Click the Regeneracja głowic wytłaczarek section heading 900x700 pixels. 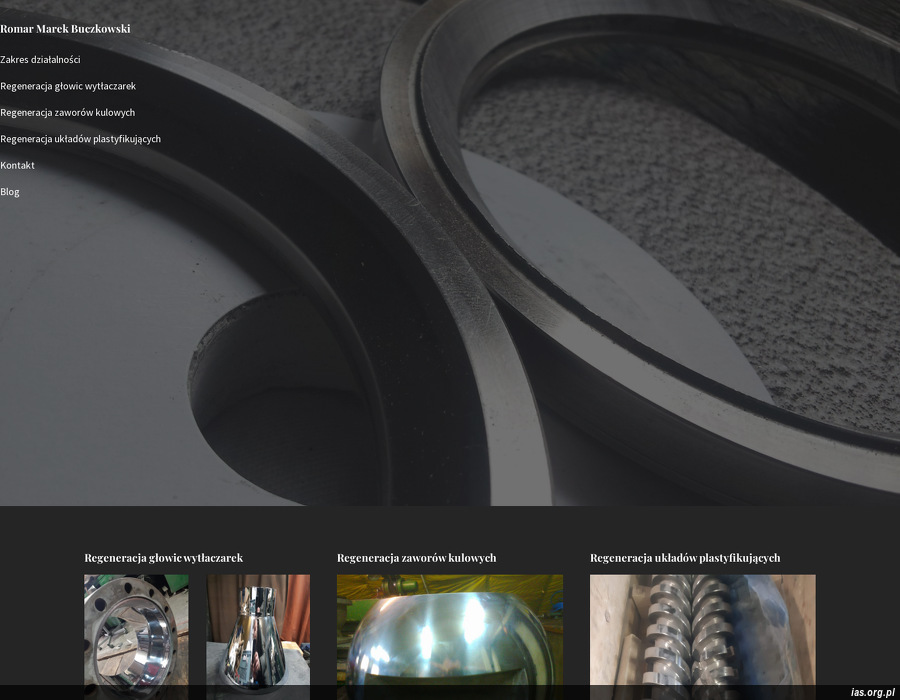pos(163,558)
